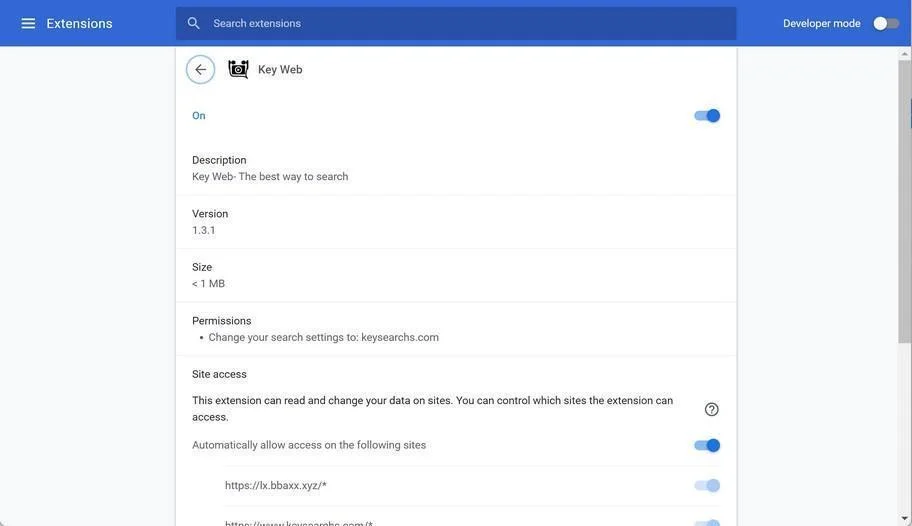Click the https://lx.bbaxx.xyz/* site entry
Screen dimensions: 912x526
(276, 485)
